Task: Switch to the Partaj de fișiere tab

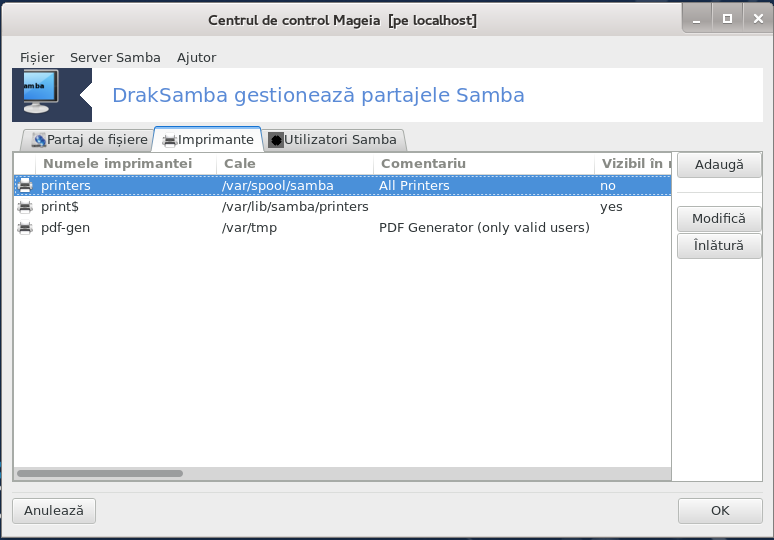Action: tap(88, 140)
